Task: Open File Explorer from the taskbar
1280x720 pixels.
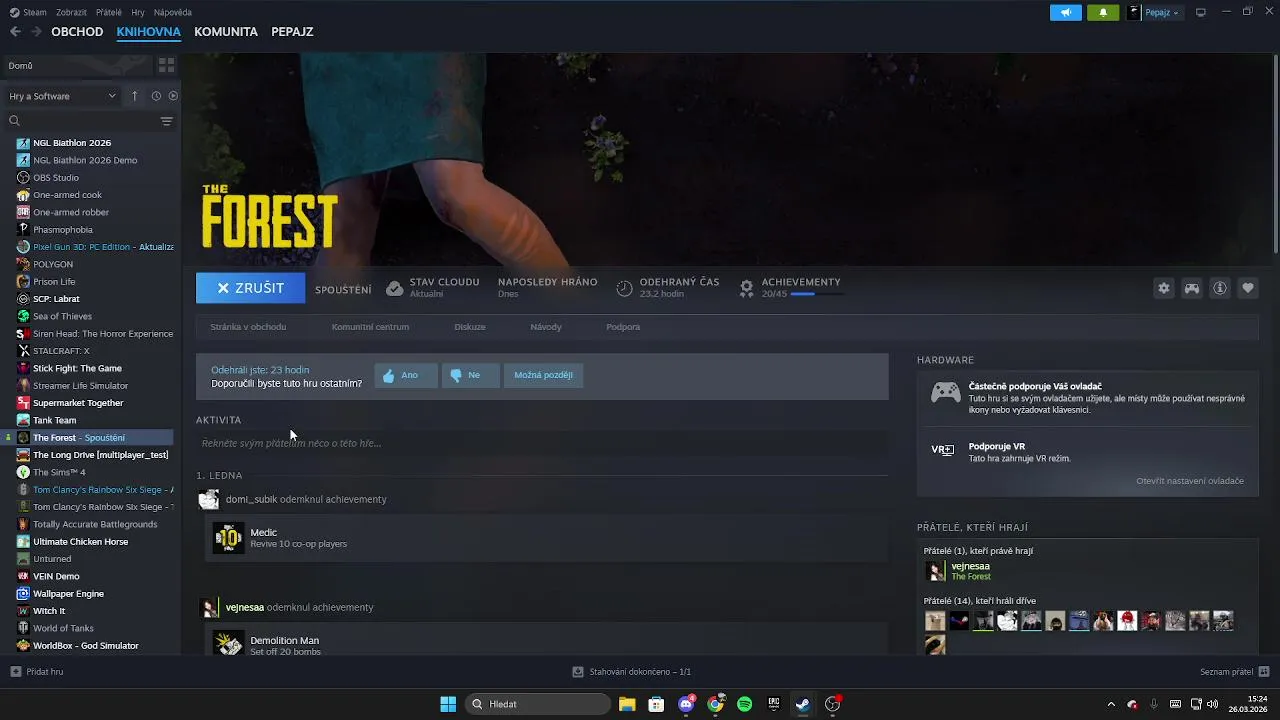Action: 627,704
